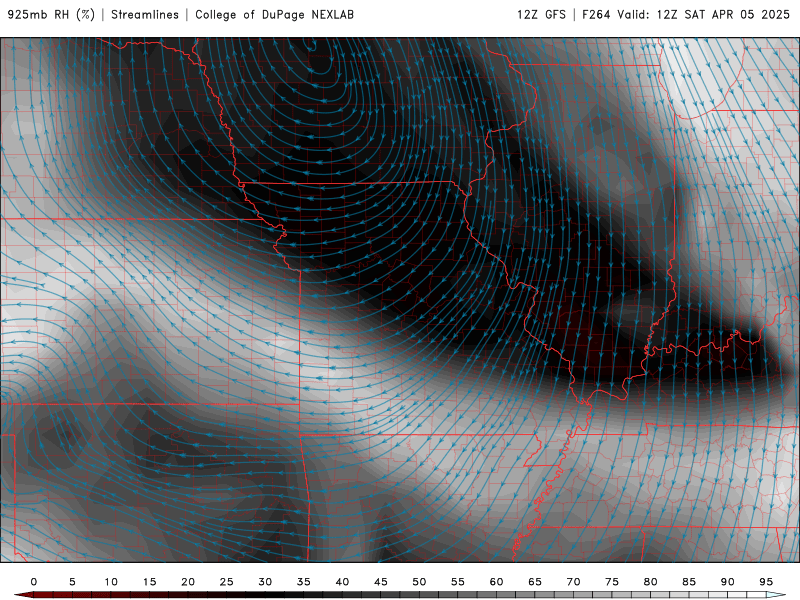Click the '55' label on color scale
The height and width of the screenshot is (600, 800).
[458, 582]
